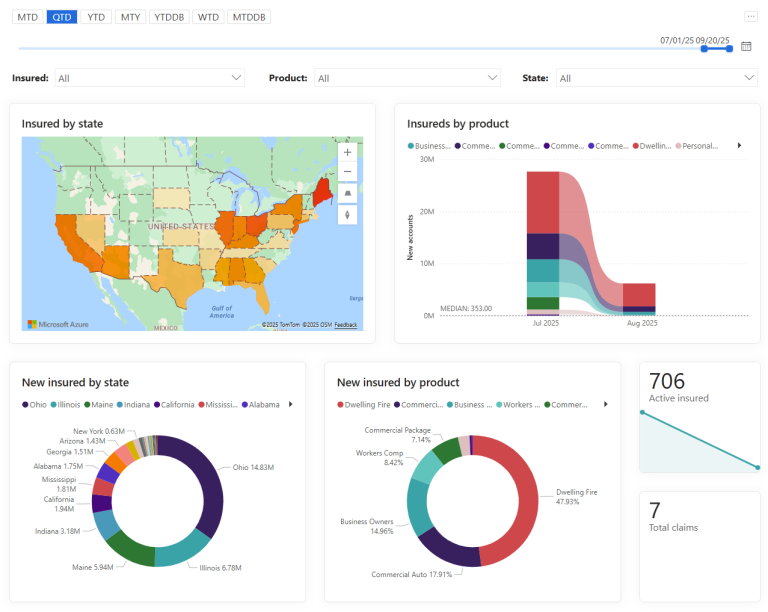Click the date range slider end handle
This screenshot has height=612, width=768.
point(729,48)
